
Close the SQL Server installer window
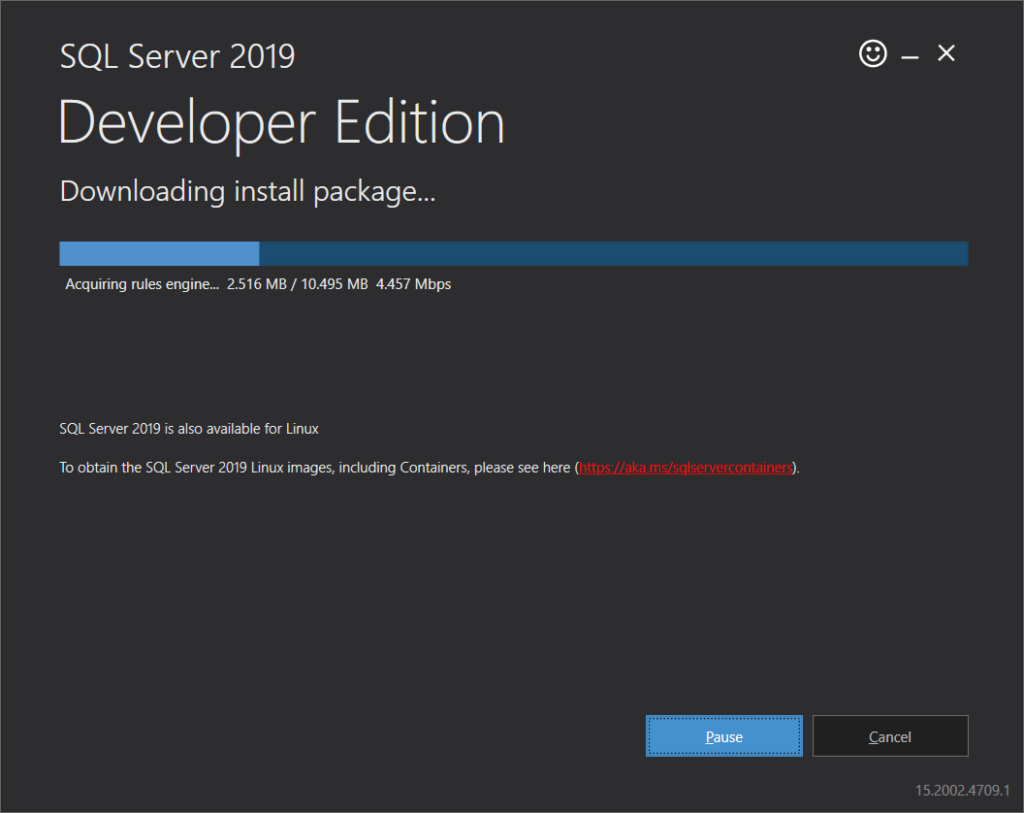pos(946,53)
